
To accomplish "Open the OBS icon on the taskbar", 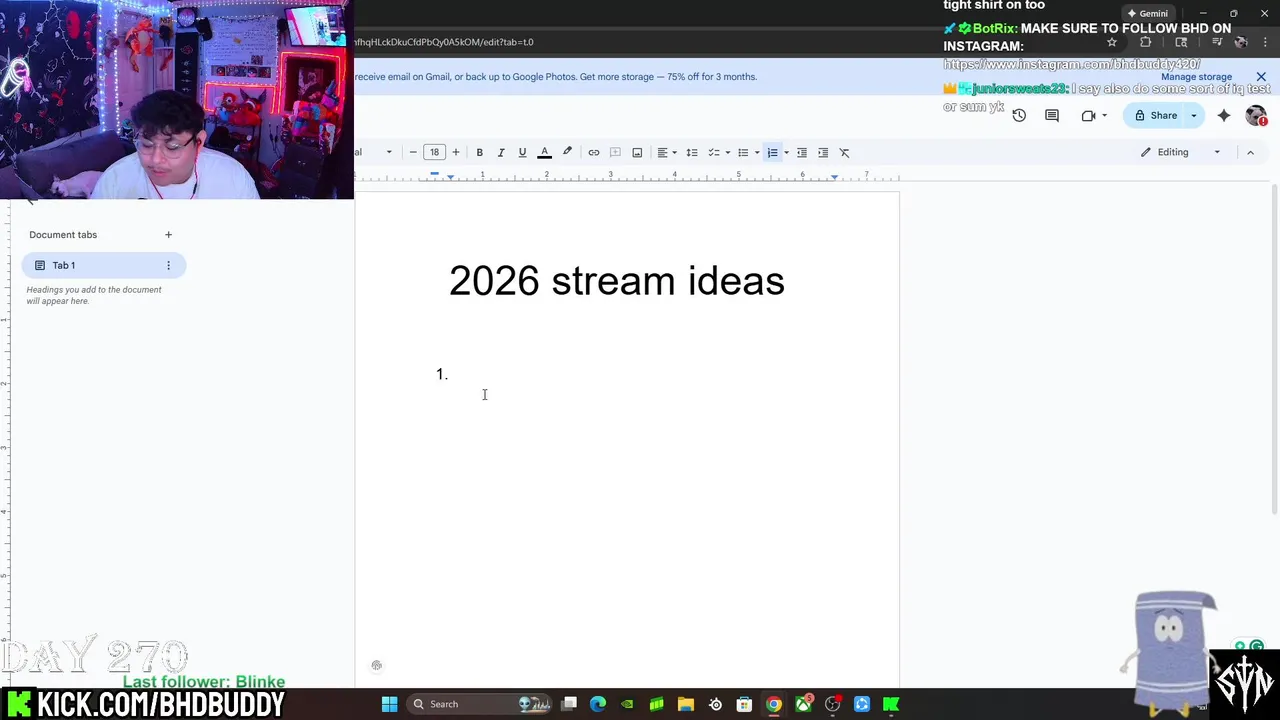I will pos(832,704).
